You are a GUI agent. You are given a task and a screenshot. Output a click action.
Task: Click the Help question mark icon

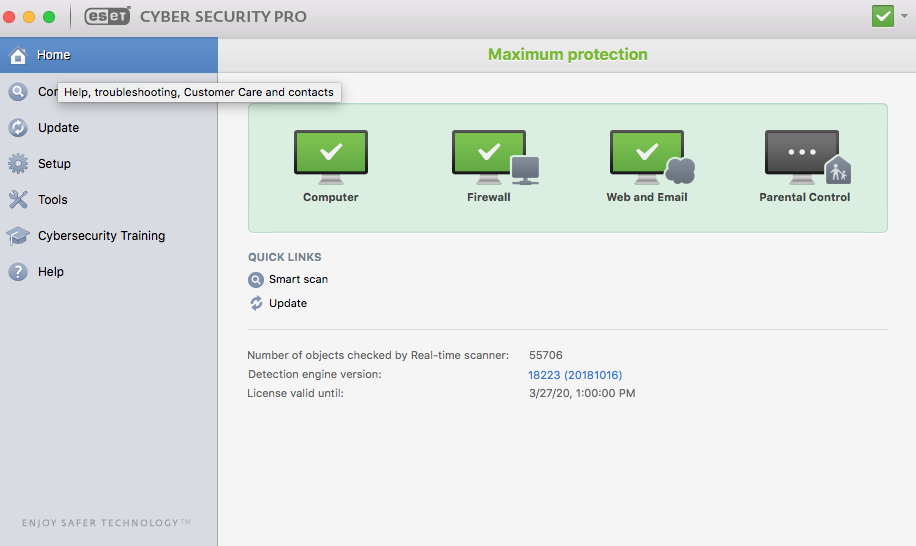point(18,272)
